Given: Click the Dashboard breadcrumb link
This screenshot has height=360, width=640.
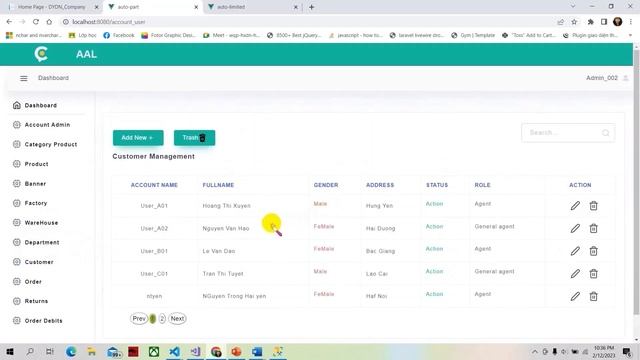Looking at the screenshot, I should click(x=53, y=78).
